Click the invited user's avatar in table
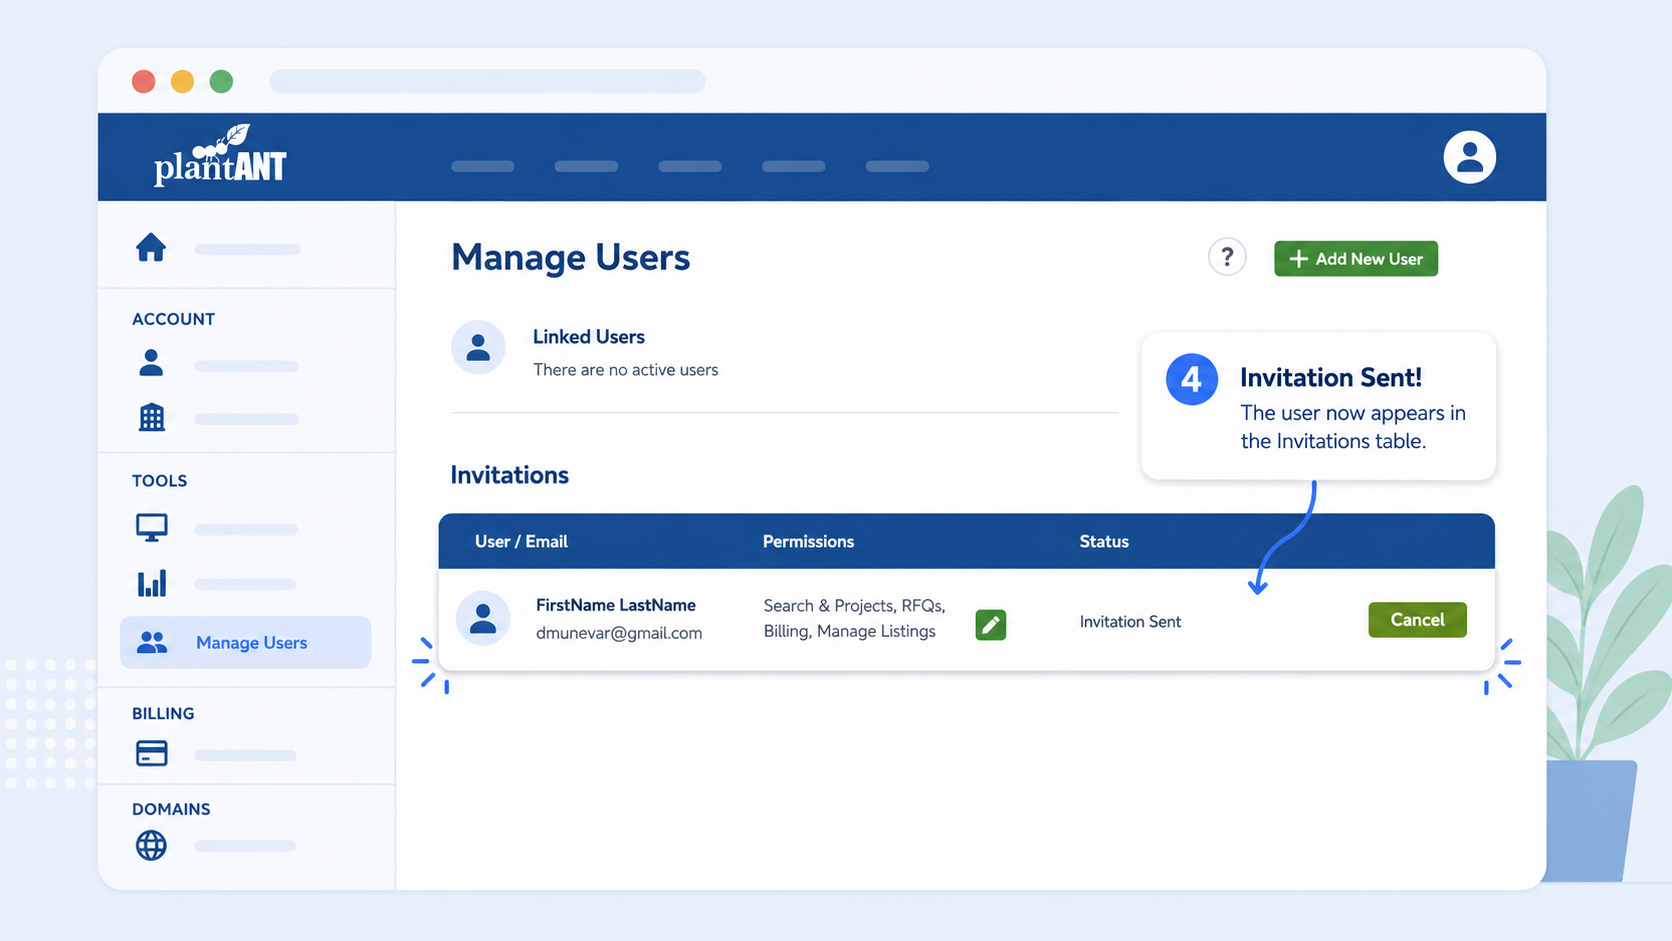The image size is (1672, 941). pos(483,618)
